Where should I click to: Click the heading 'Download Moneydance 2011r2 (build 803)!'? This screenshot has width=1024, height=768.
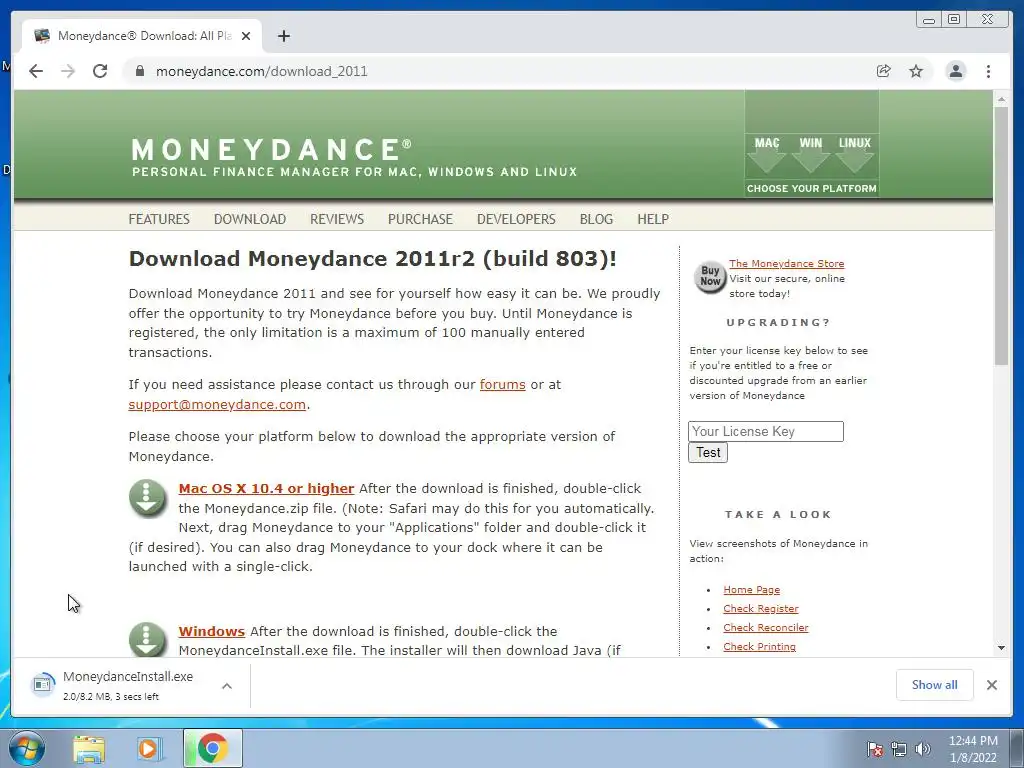pos(372,259)
